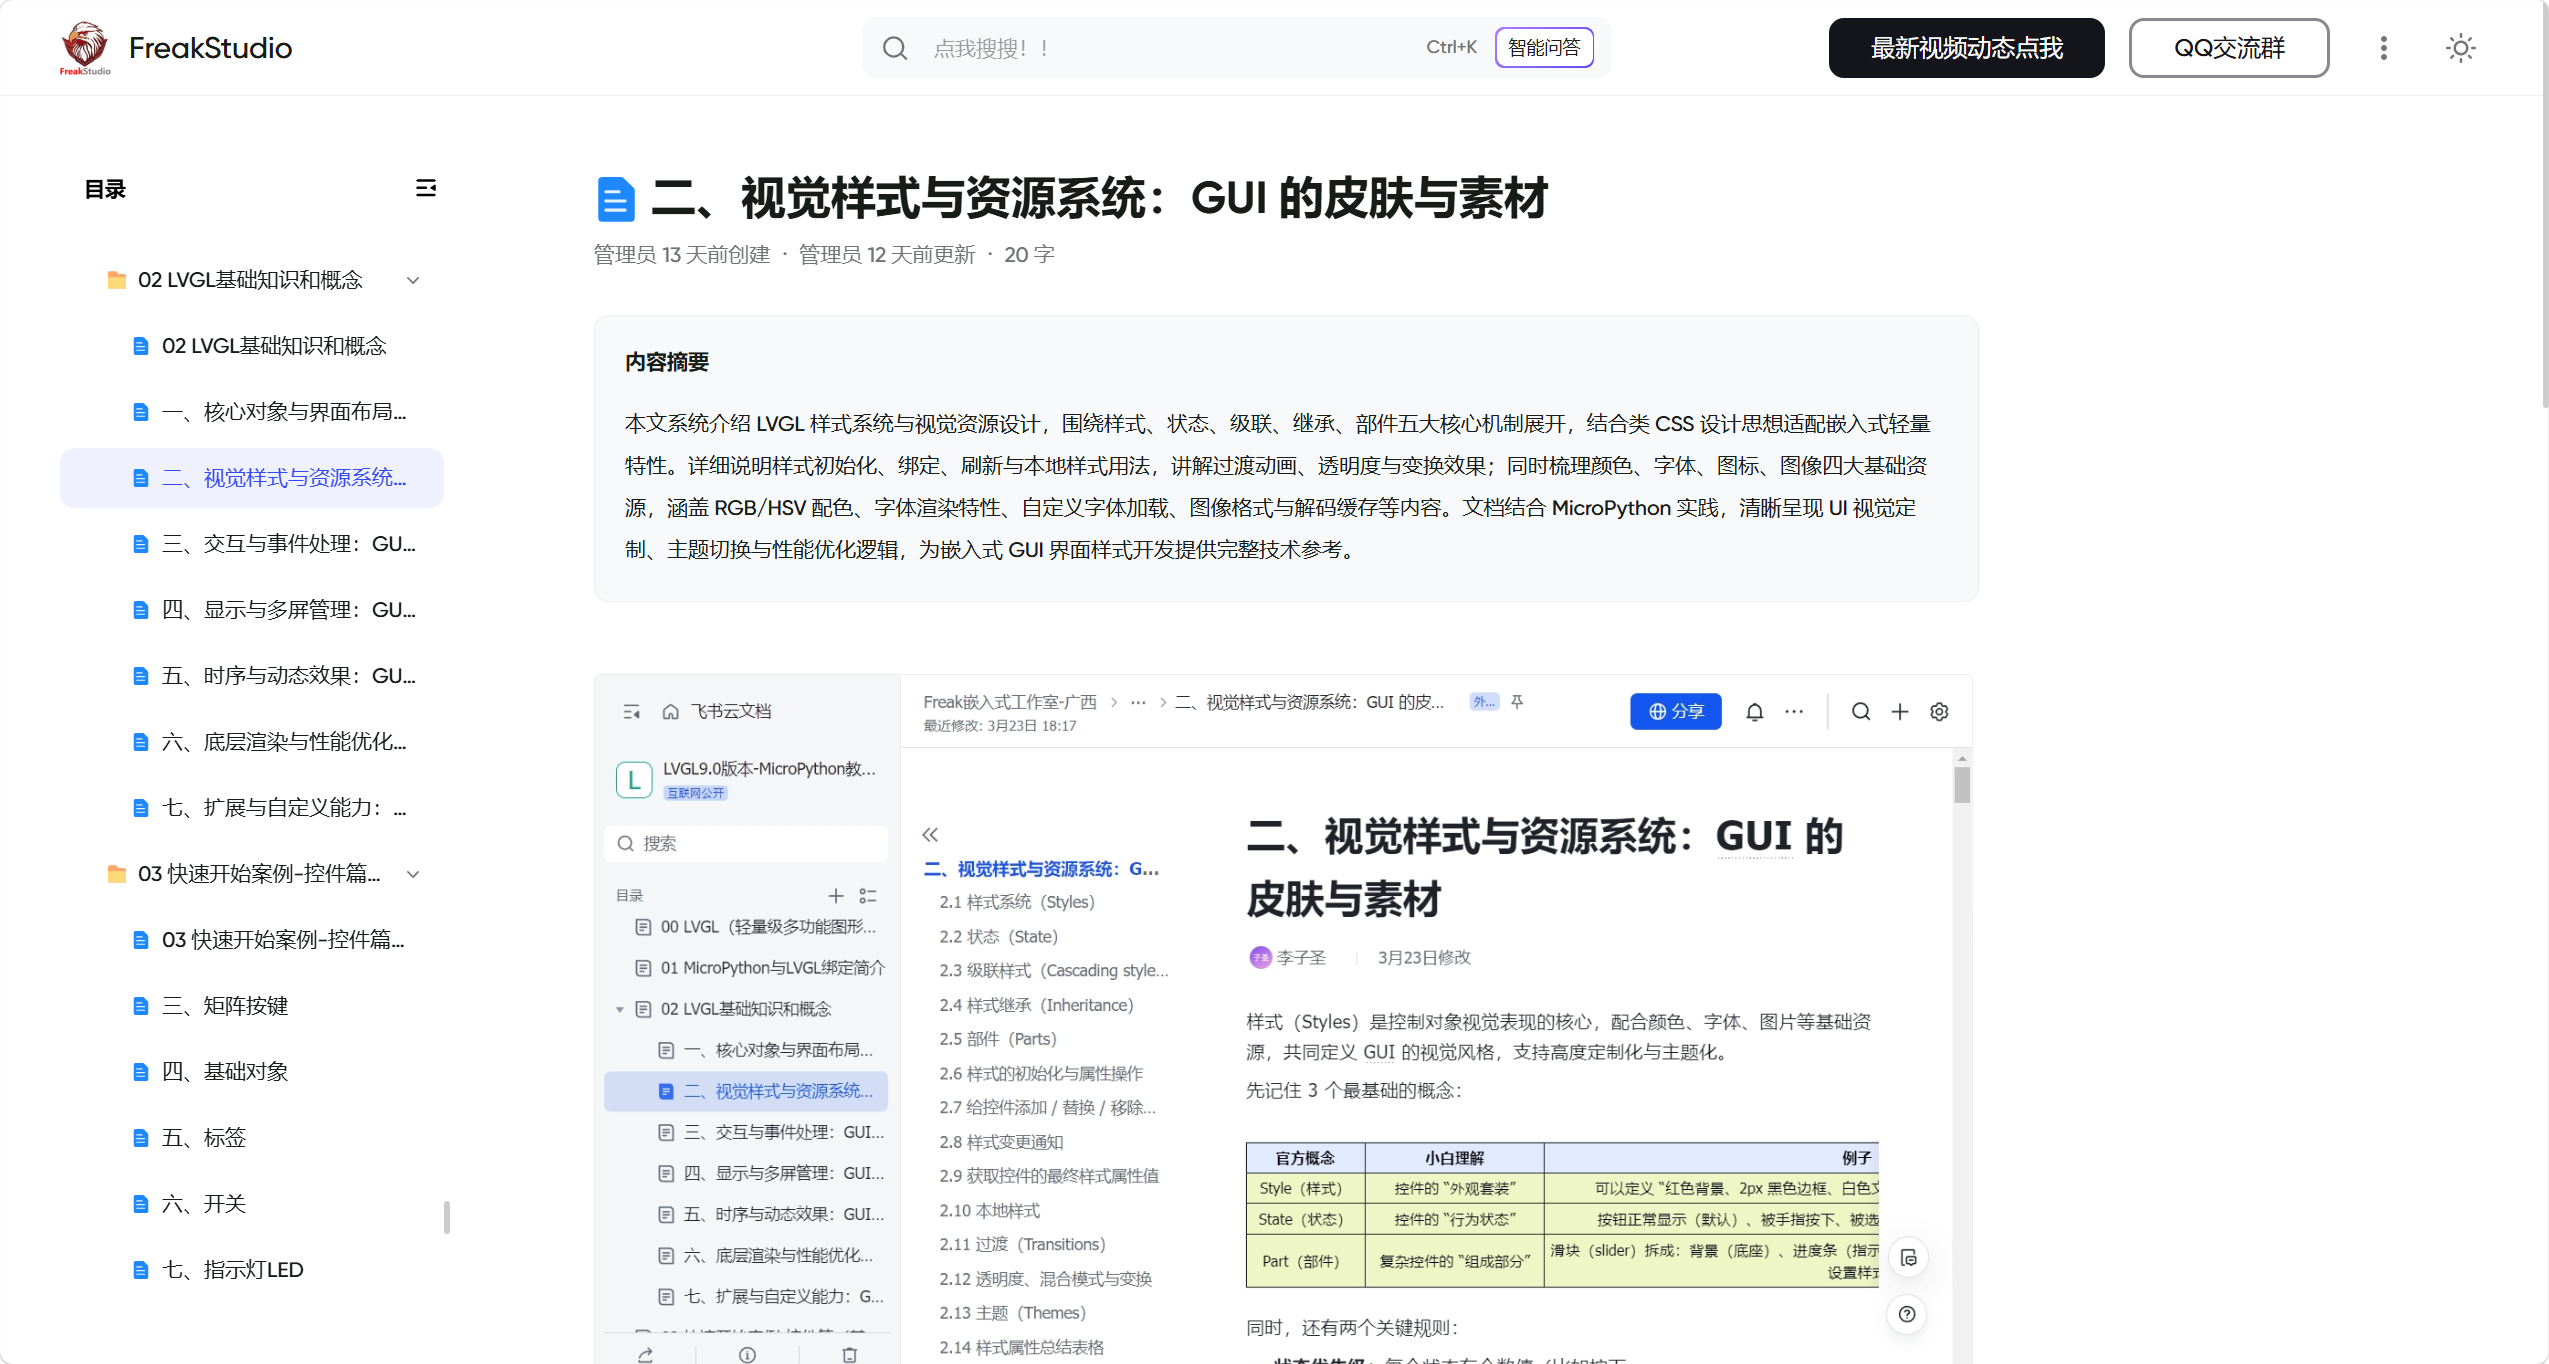Click the 最新视频动态点我 button
The width and height of the screenshot is (2549, 1364).
pos(1965,48)
